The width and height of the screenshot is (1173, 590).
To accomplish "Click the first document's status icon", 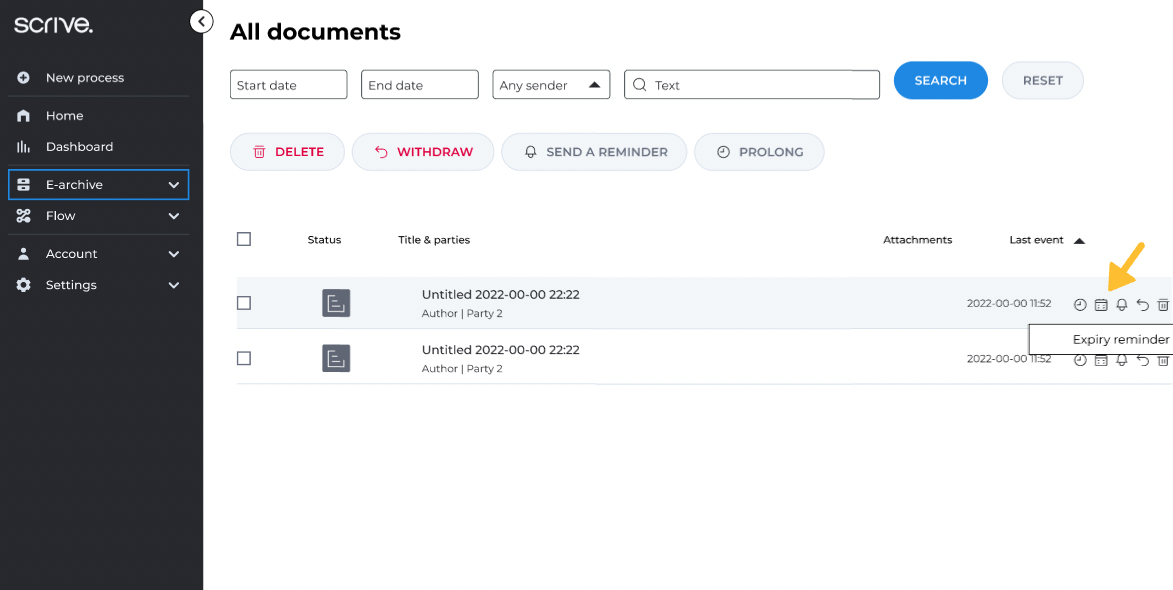I will pos(336,303).
